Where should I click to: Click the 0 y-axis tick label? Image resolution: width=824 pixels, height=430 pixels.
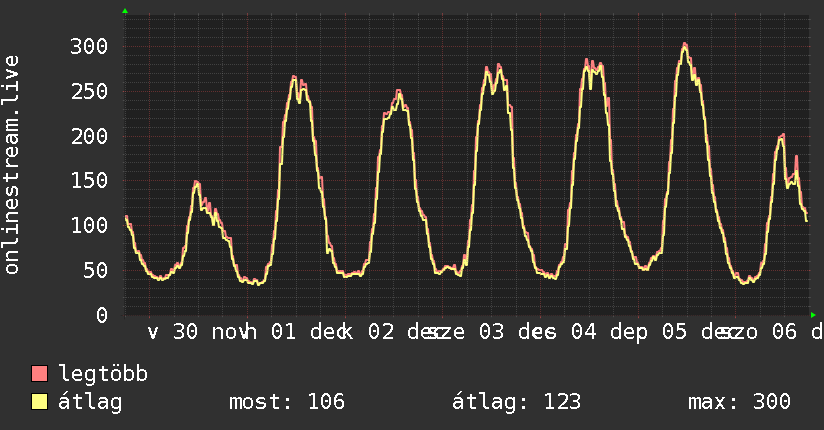tap(100, 315)
